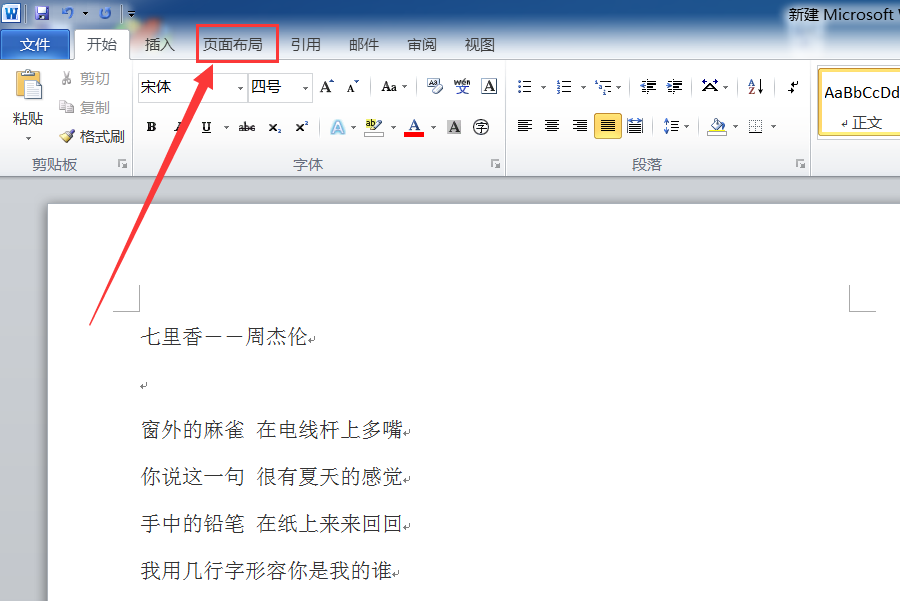Open the highlight color dropdown arrow
Image resolution: width=900 pixels, height=601 pixels.
393,127
